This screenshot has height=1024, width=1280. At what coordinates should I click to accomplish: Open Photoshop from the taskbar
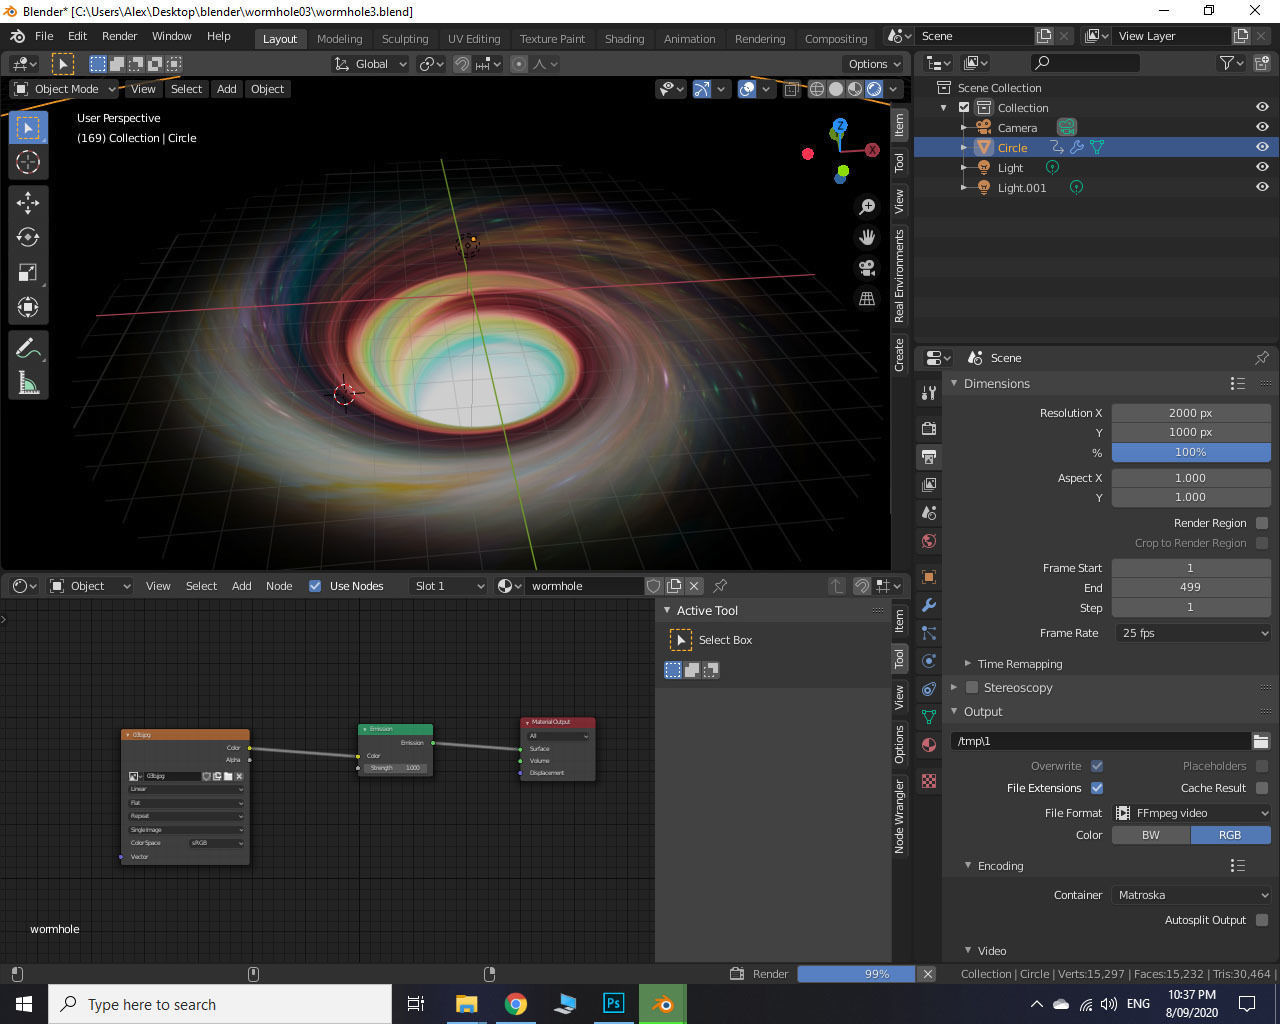tap(614, 1004)
